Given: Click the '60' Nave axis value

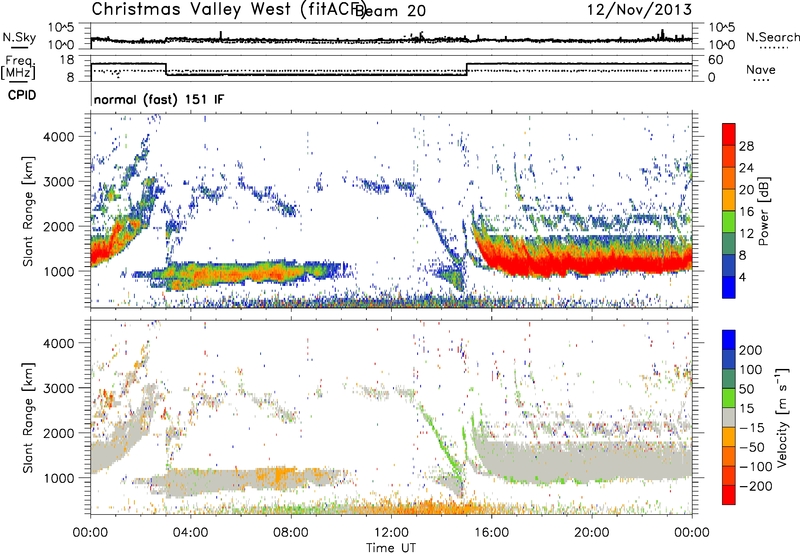Looking at the screenshot, I should 716,60.
